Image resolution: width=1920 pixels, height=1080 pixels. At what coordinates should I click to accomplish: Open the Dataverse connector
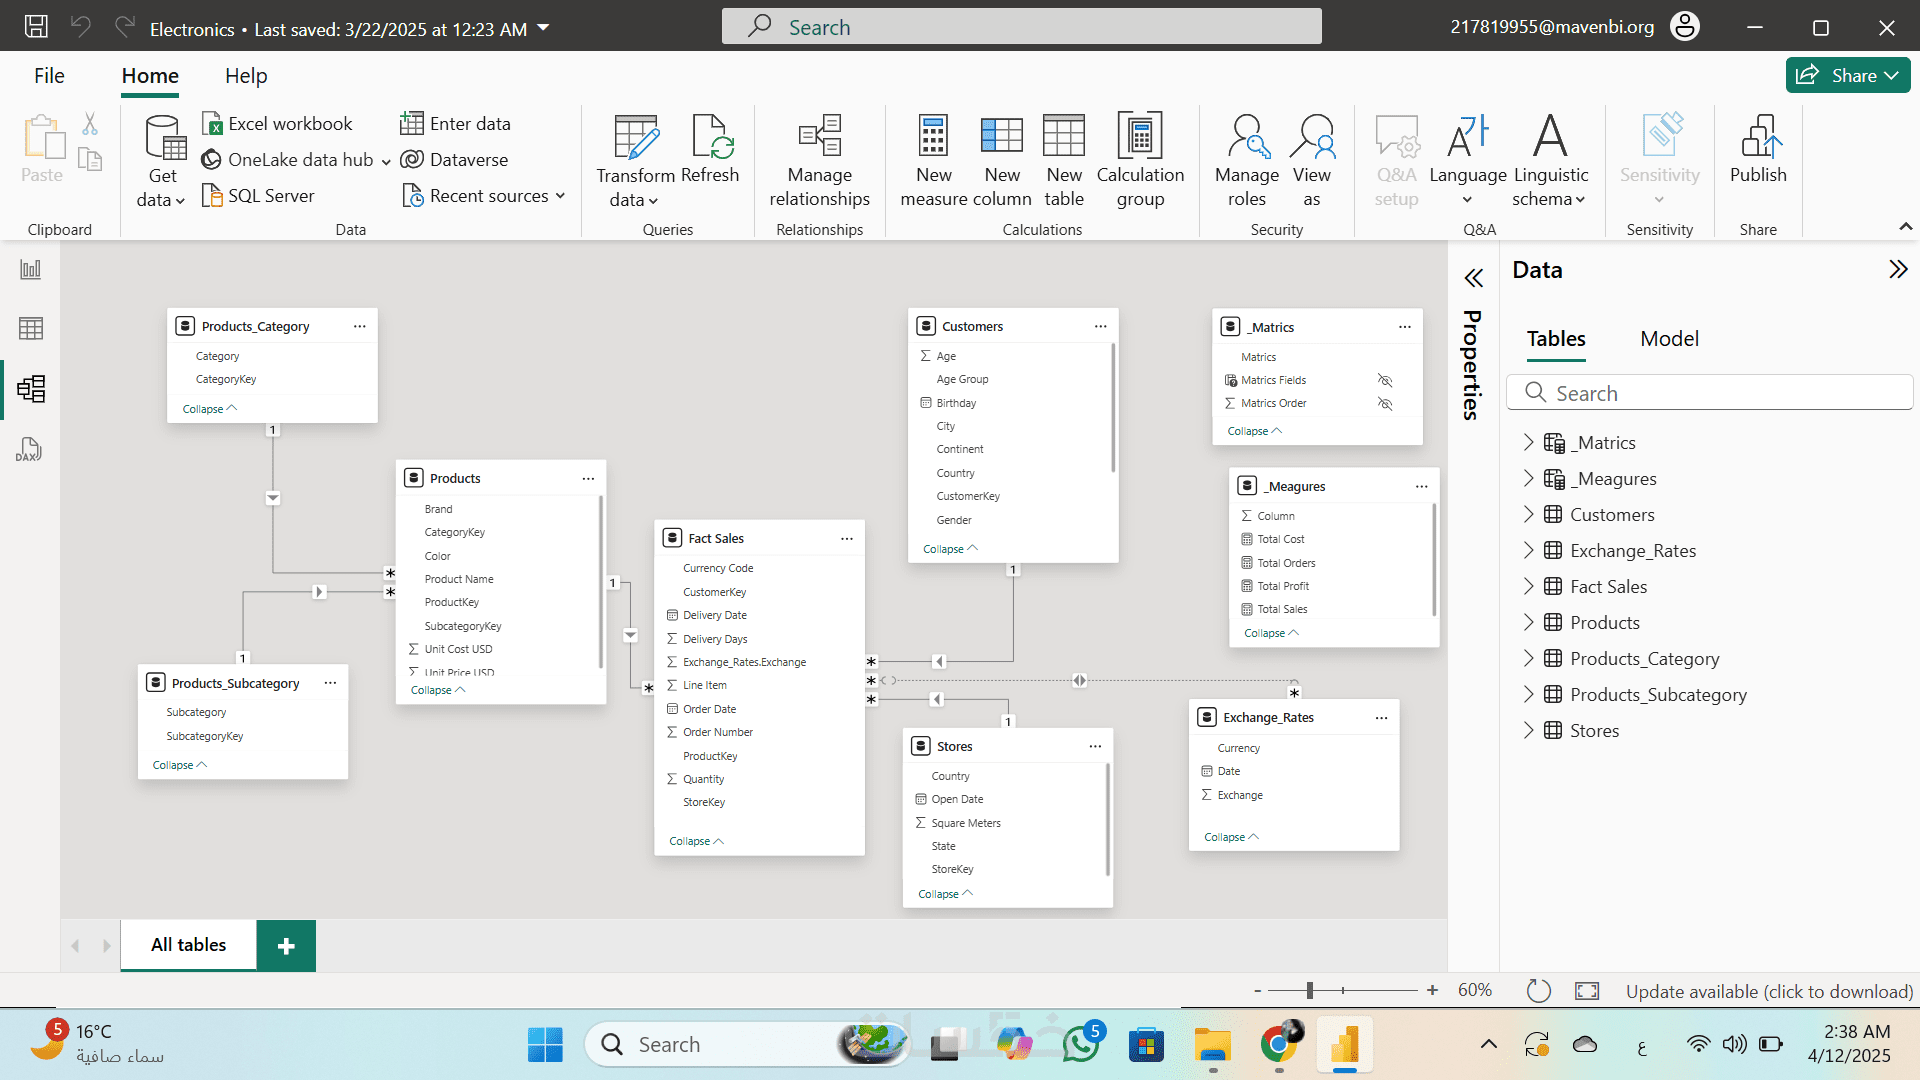[454, 160]
